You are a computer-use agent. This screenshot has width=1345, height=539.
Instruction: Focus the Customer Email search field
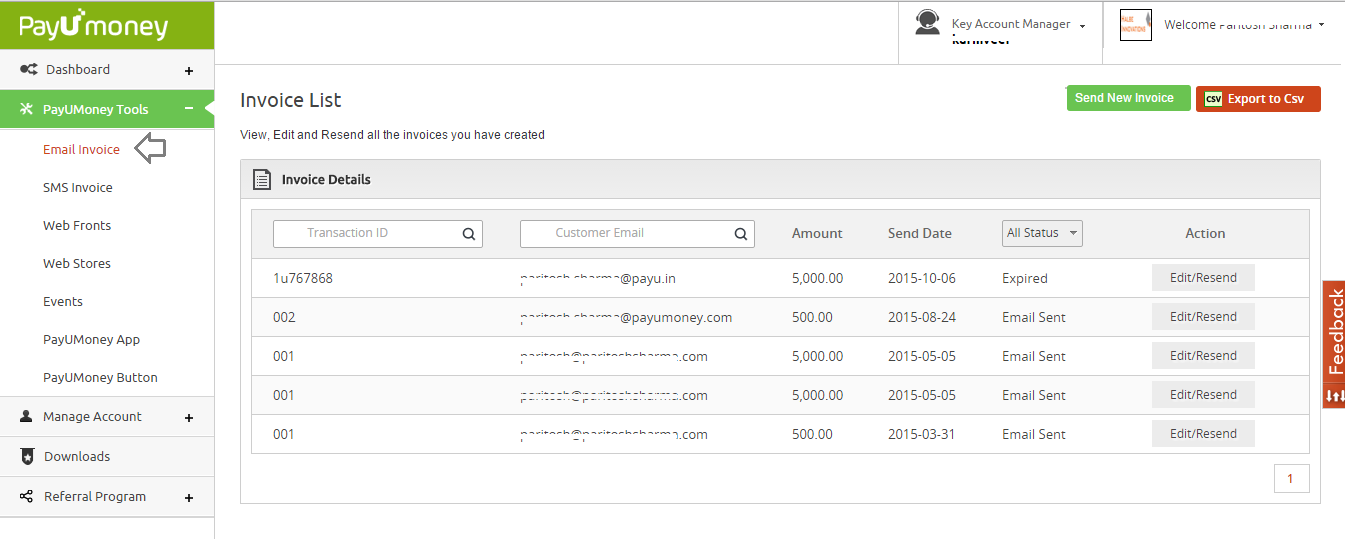637,233
